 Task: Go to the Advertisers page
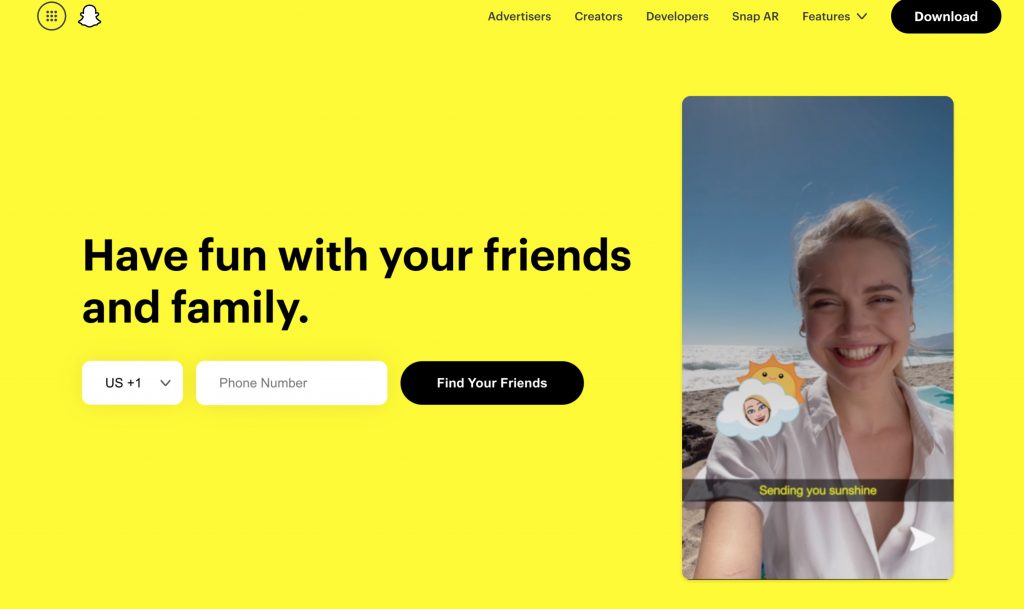(519, 16)
